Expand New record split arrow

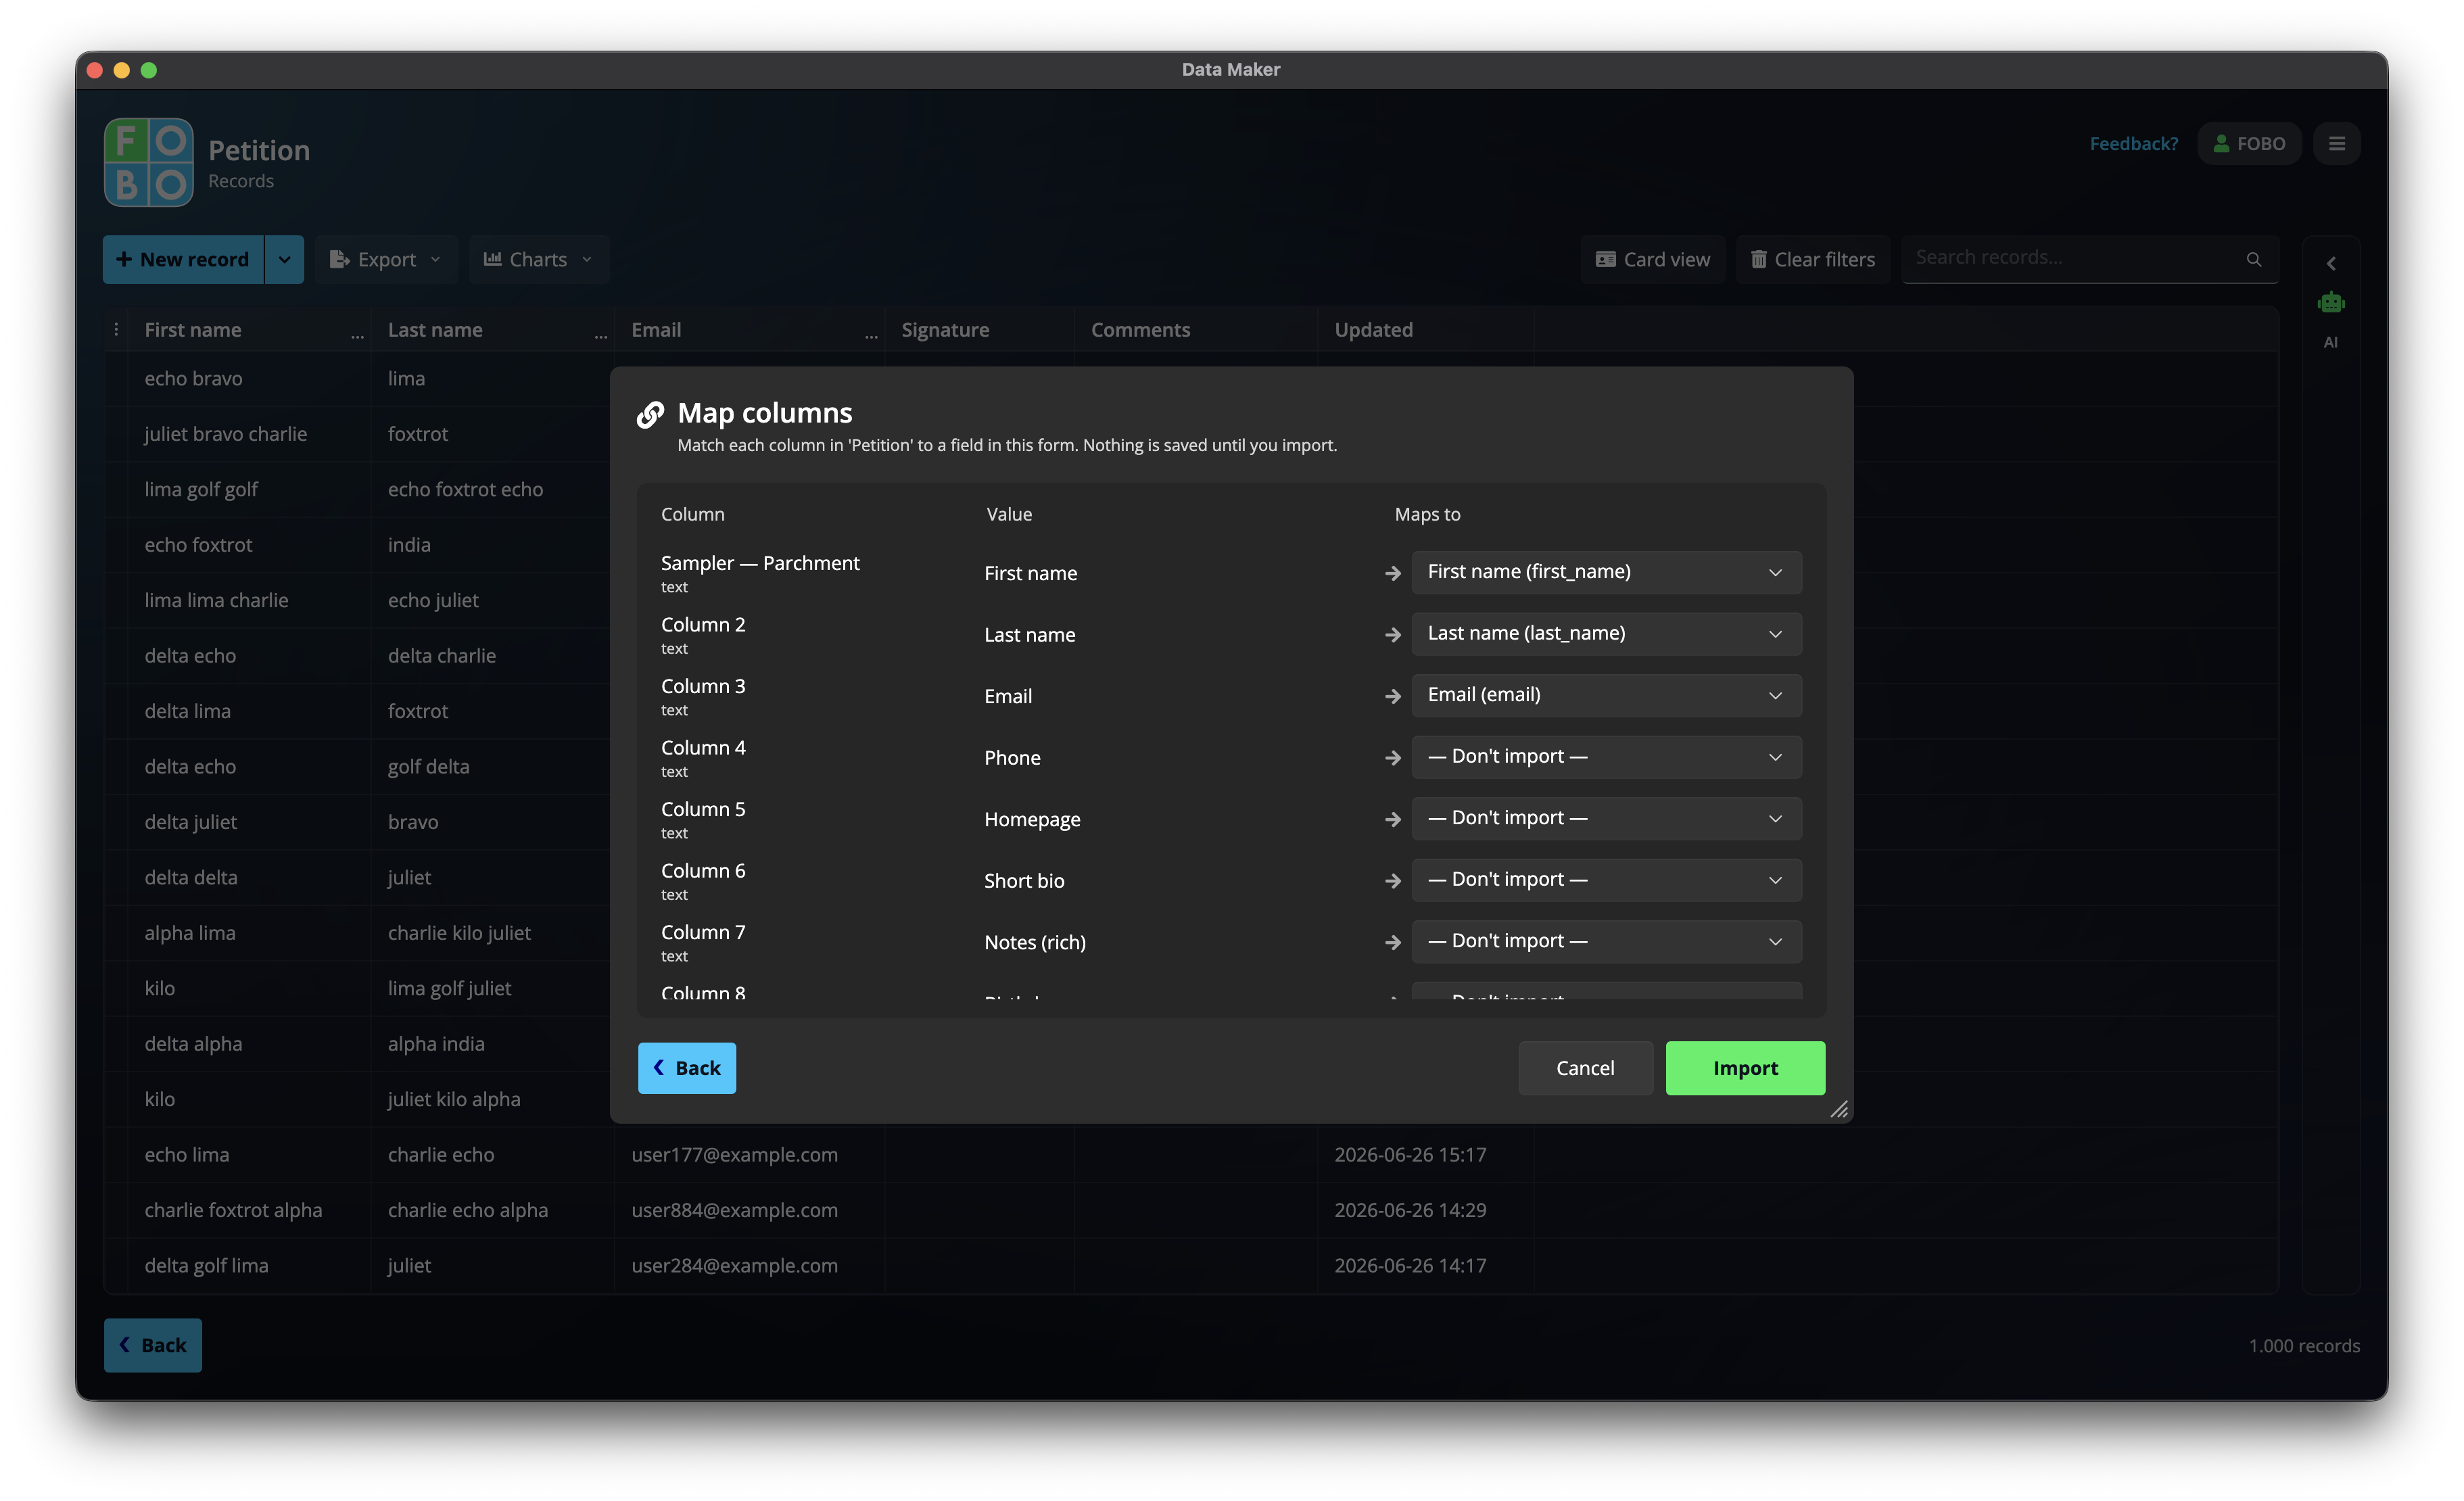tap(284, 259)
